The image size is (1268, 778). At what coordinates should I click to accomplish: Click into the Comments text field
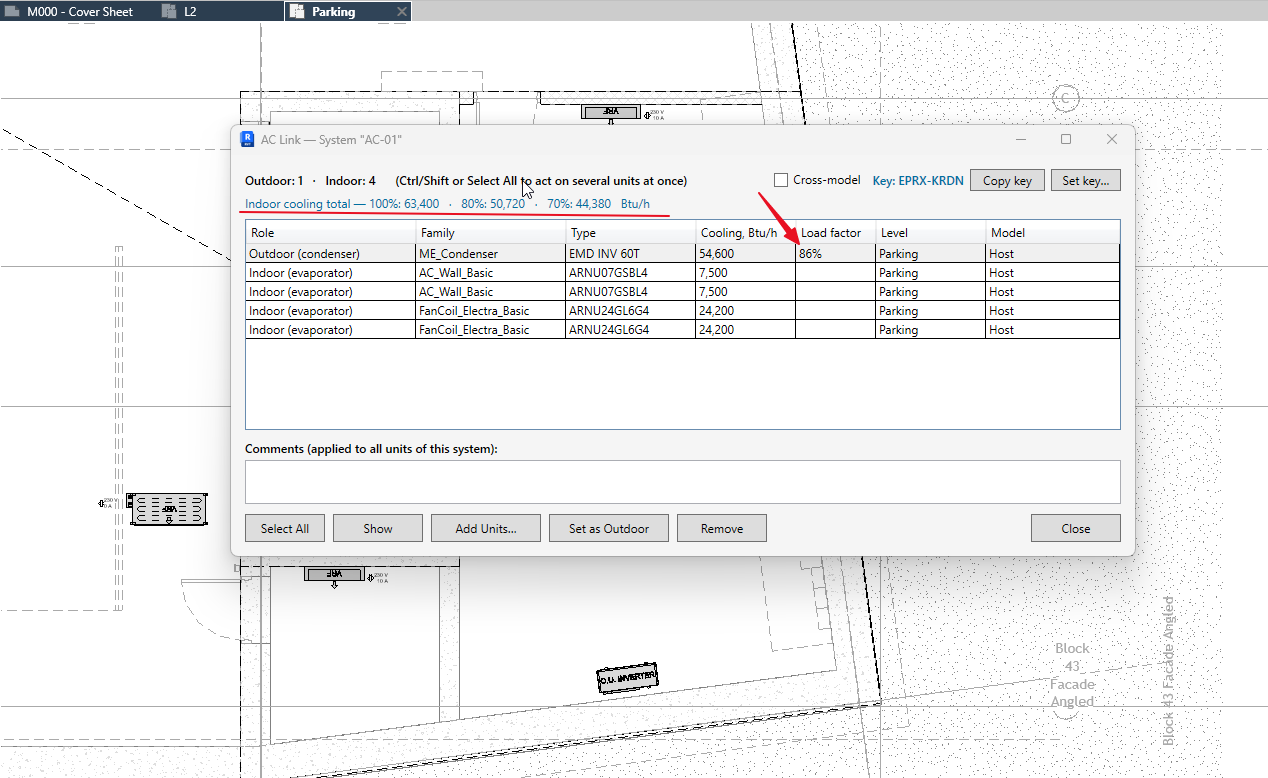click(683, 482)
